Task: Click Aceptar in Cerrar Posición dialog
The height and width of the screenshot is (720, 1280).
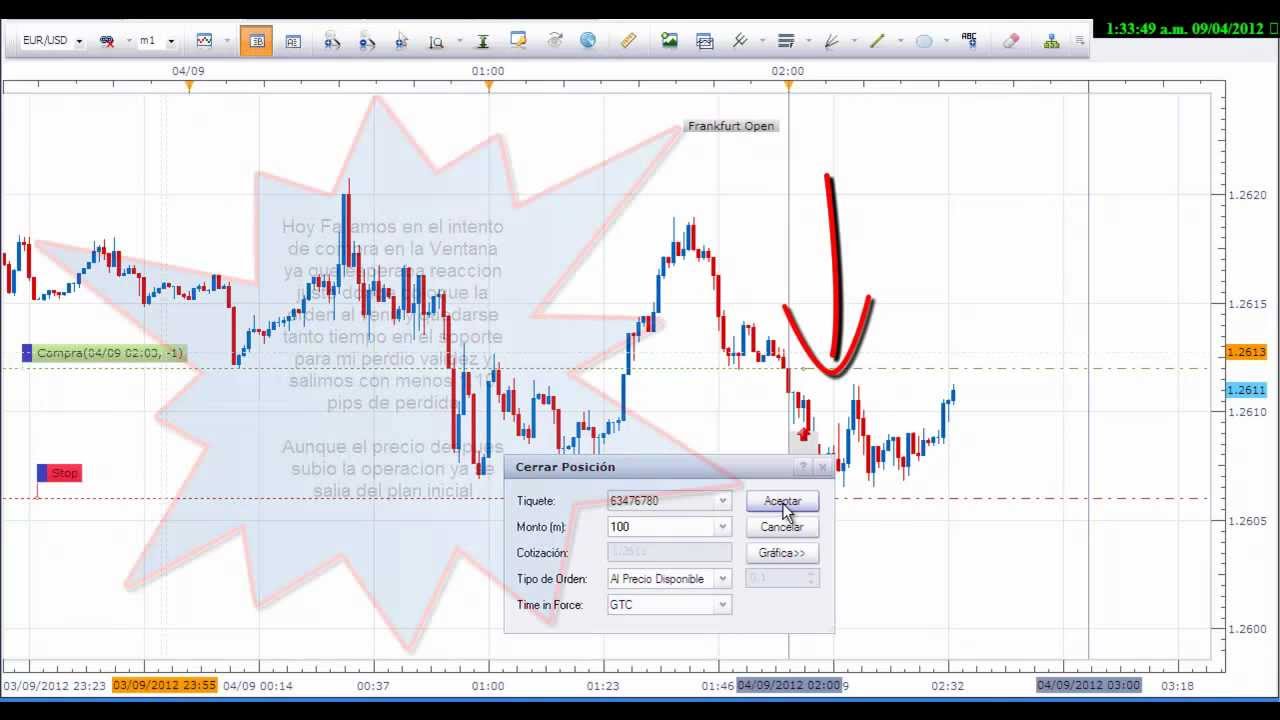Action: click(782, 501)
